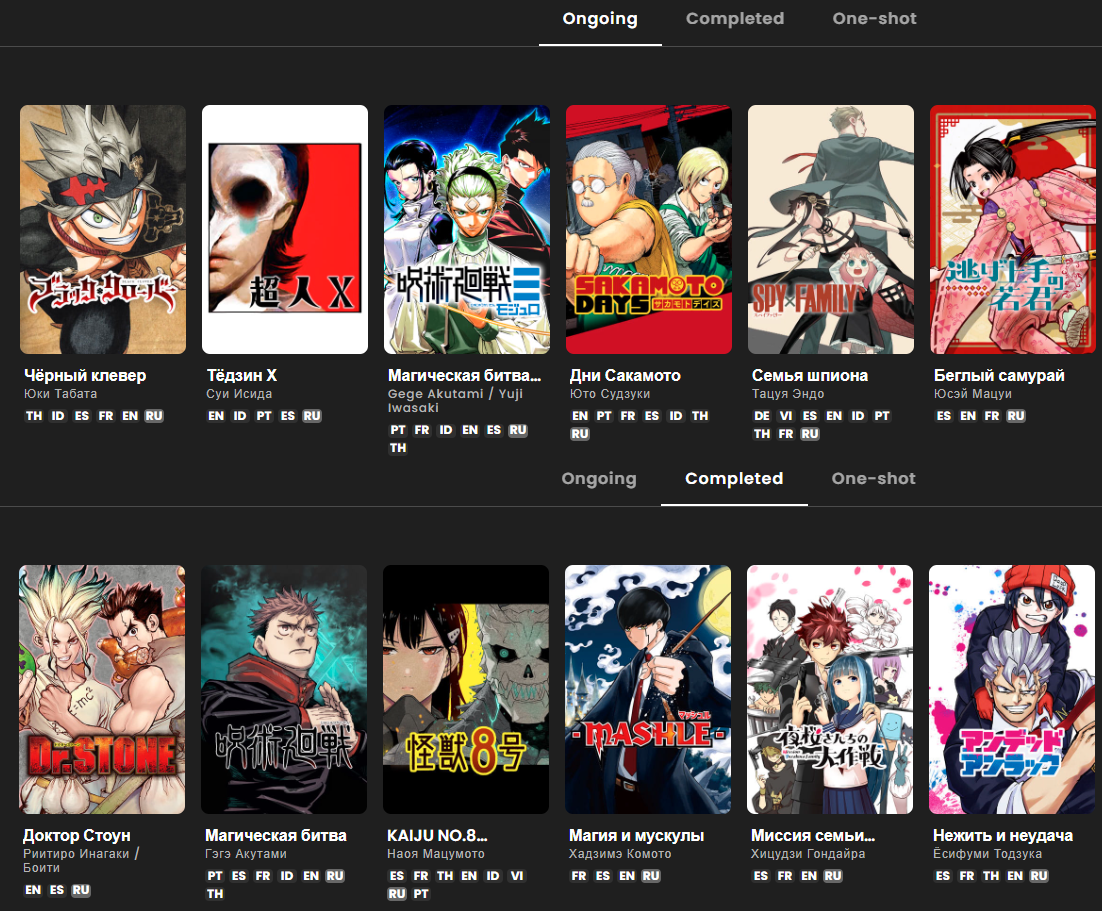
Task: Choose TH language badge under Нежить и неудача
Action: coord(991,876)
